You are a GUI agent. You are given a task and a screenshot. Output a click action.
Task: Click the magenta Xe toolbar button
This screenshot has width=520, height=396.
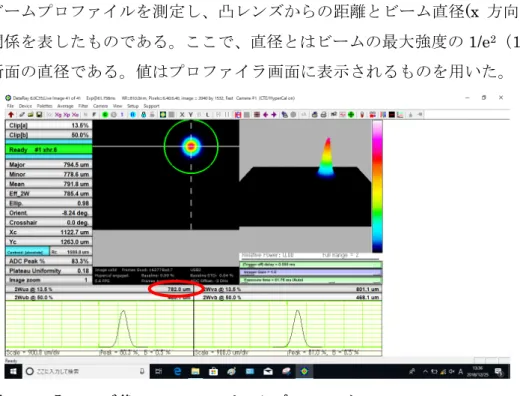(x=75, y=115)
